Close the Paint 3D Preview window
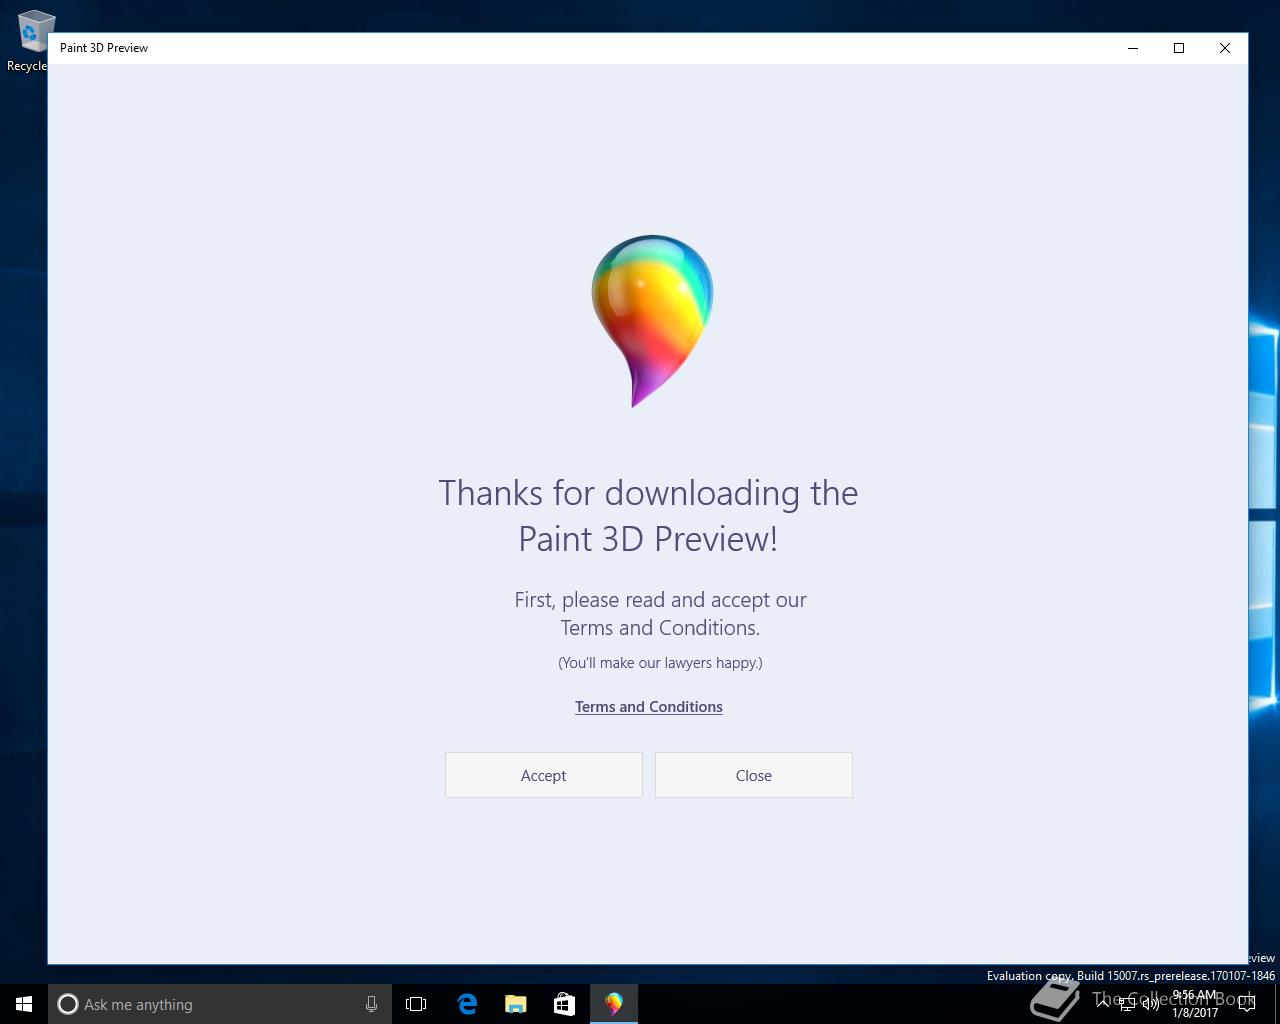 coord(1225,48)
